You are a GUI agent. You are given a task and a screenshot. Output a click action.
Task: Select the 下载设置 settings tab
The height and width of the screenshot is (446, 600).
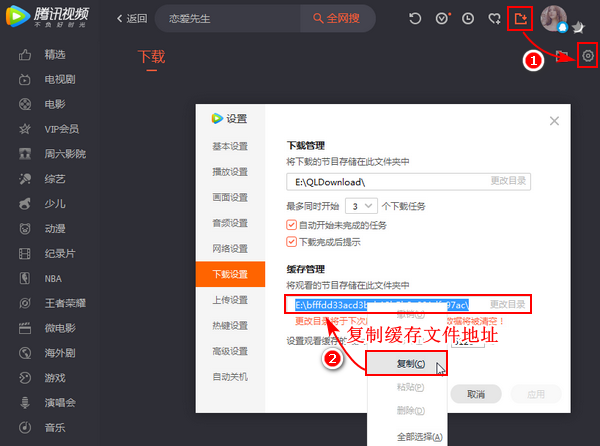[x=230, y=274]
